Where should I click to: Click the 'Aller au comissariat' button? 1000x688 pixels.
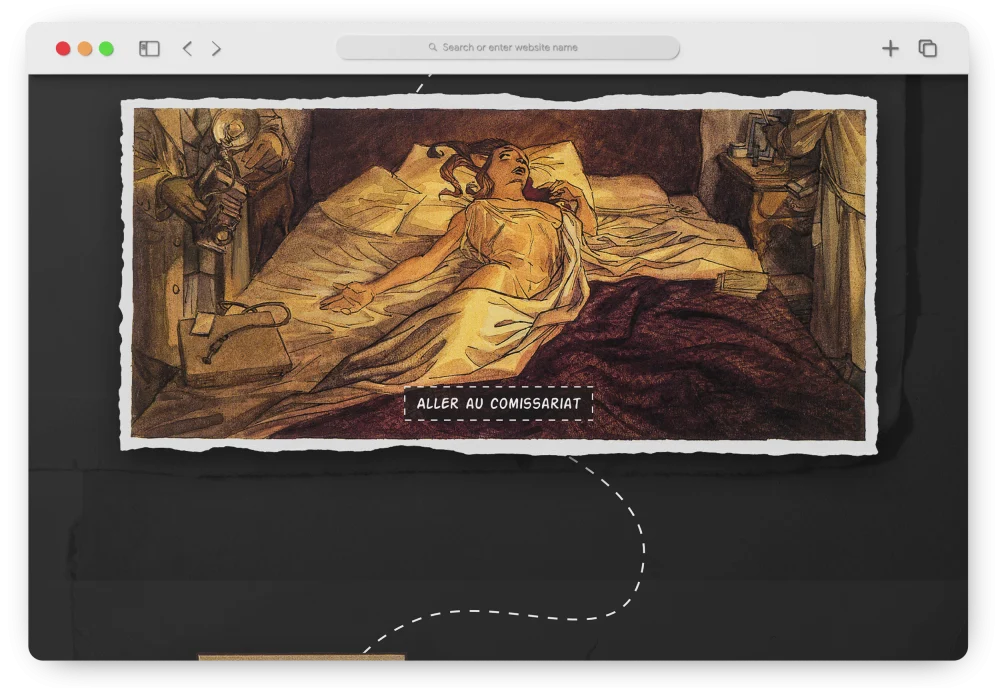[x=499, y=403]
